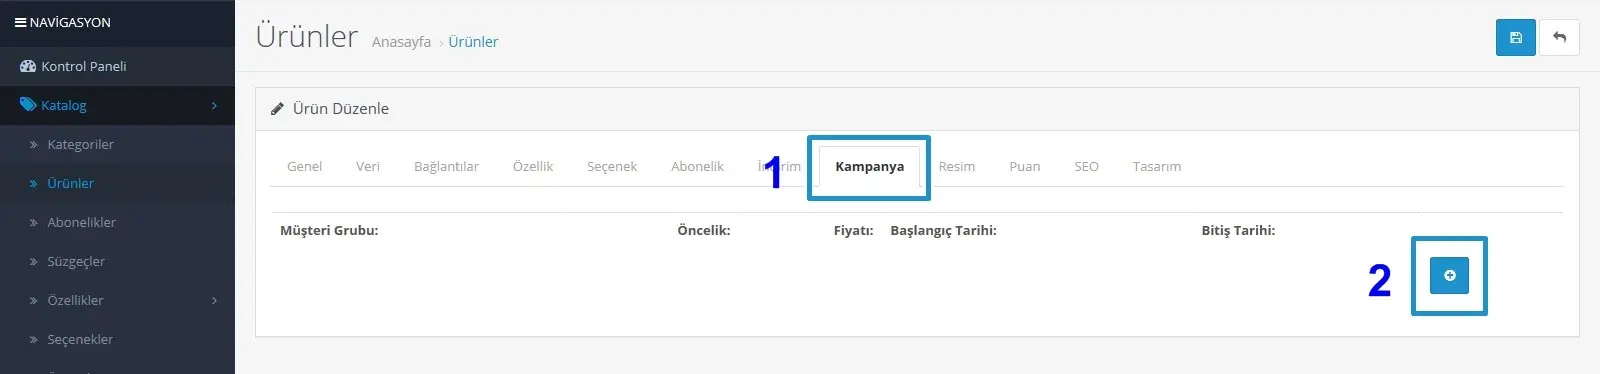Click the back arrow icon button

(1559, 38)
